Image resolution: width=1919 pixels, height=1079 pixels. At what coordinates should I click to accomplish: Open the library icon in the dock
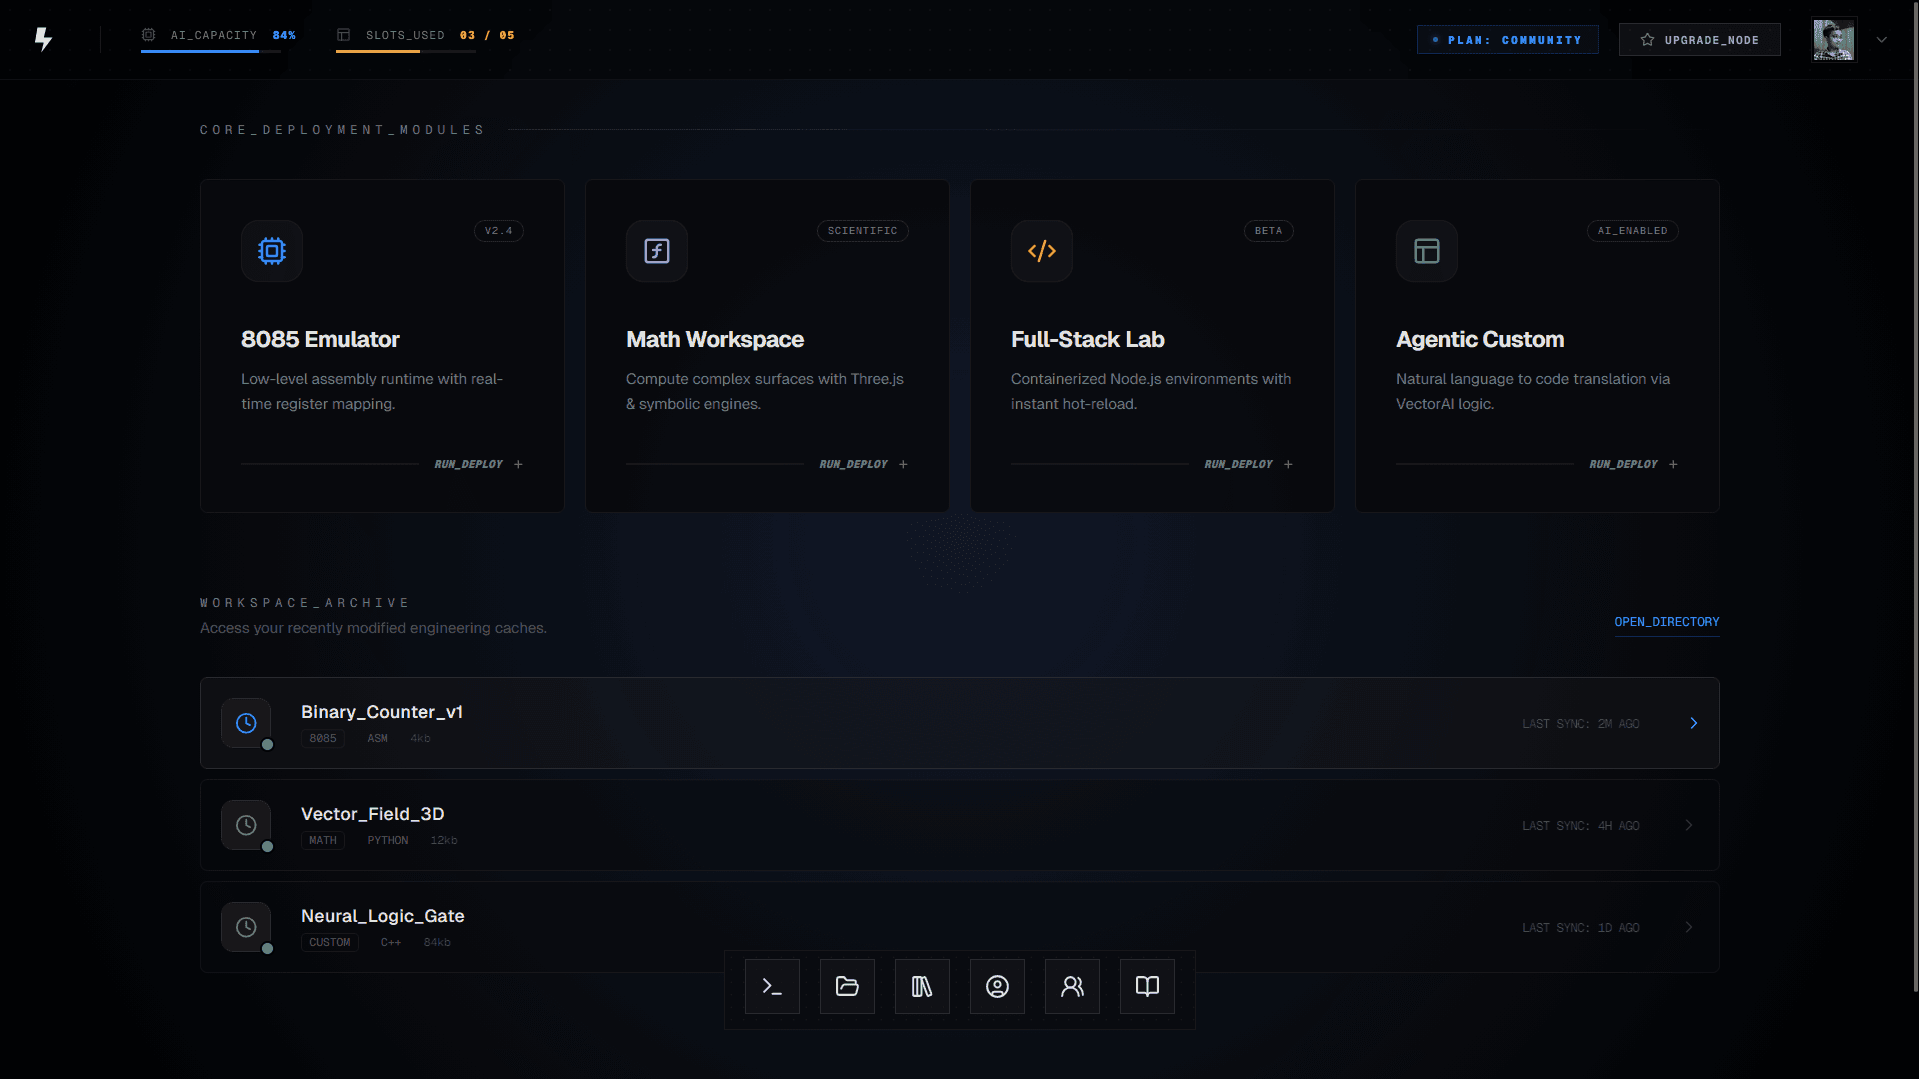point(921,986)
